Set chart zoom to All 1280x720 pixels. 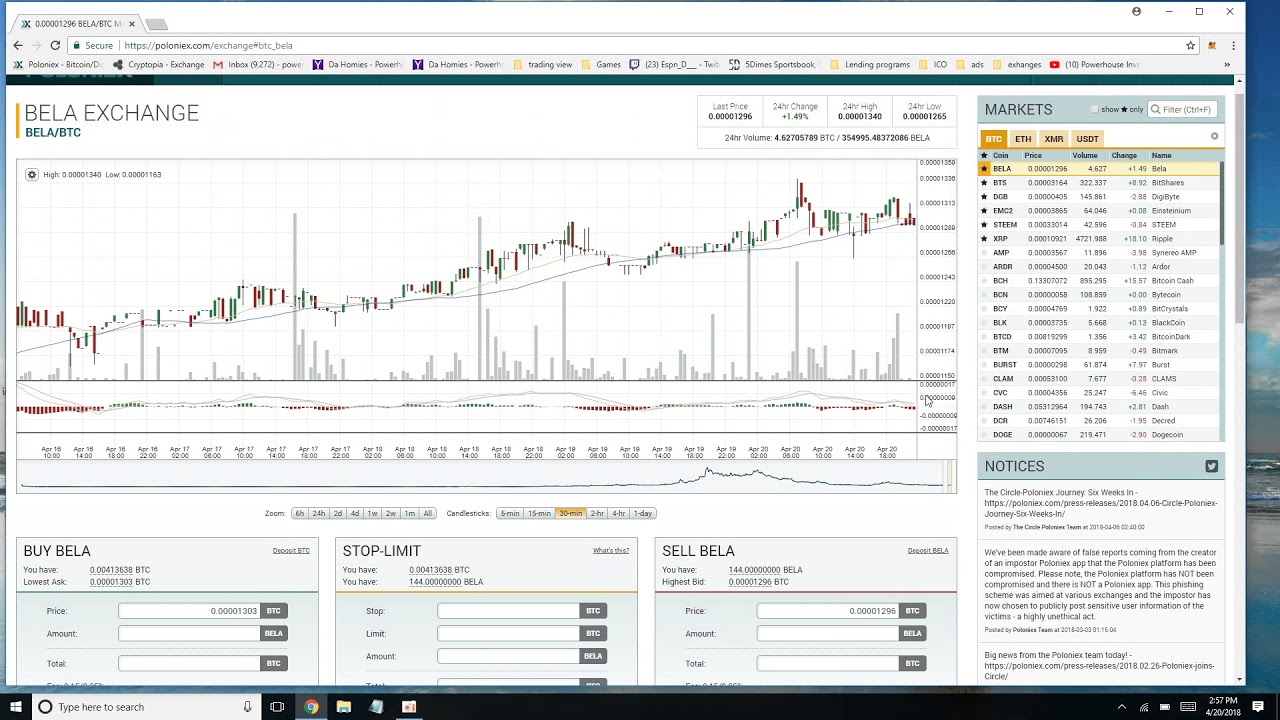tap(427, 513)
